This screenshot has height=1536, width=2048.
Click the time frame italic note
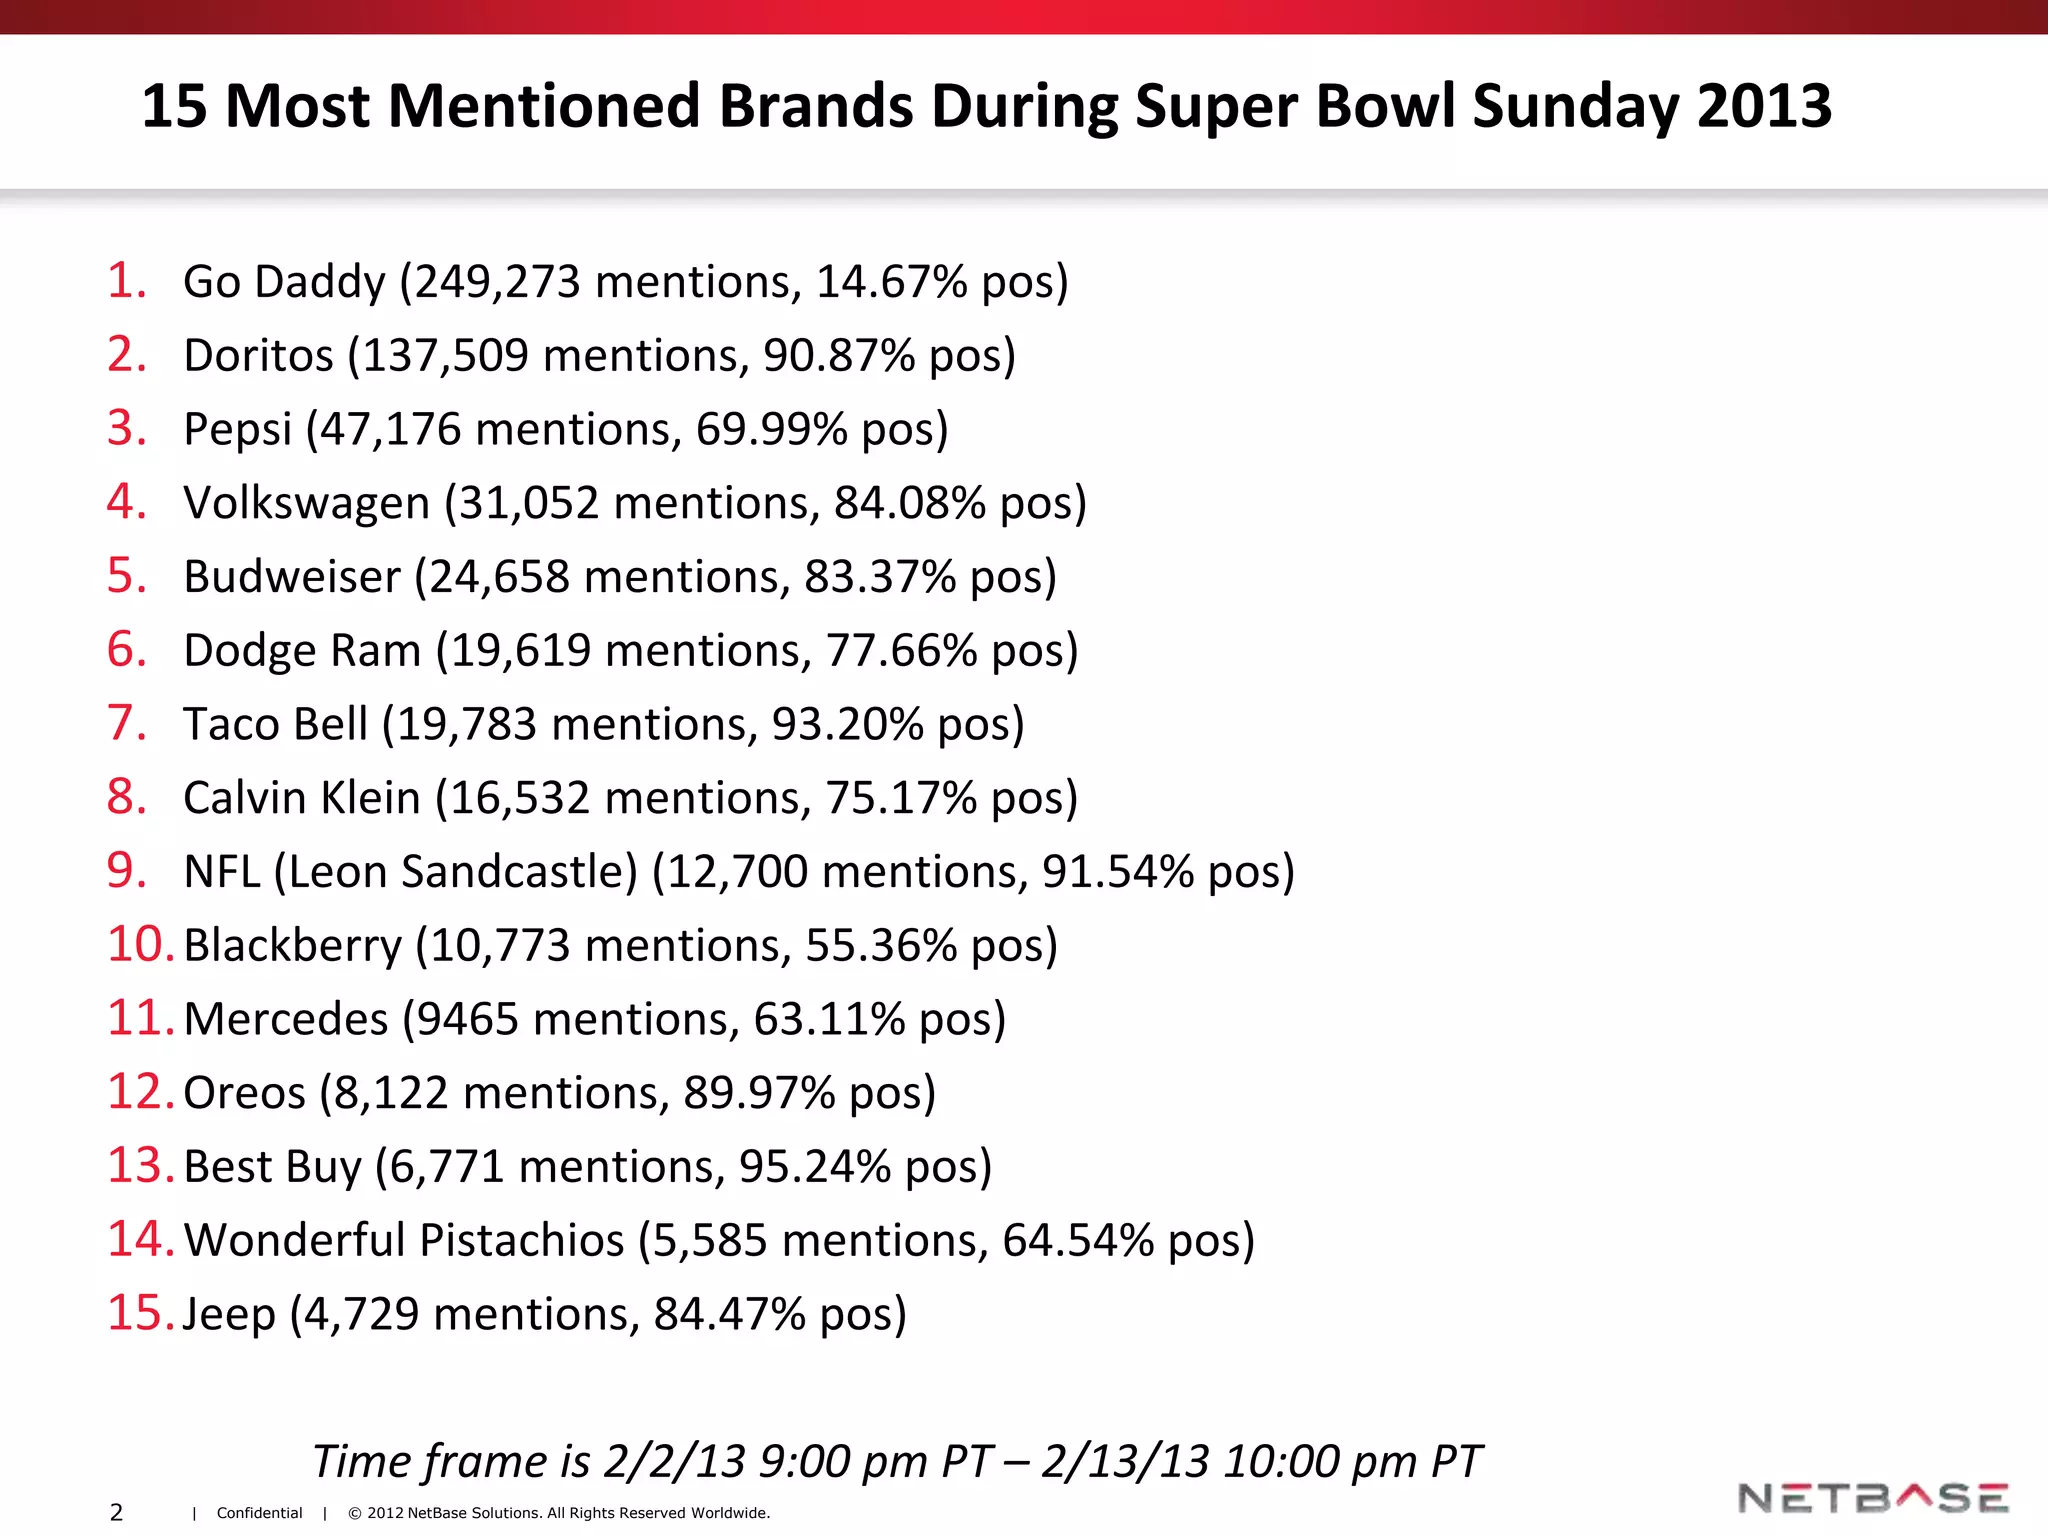[896, 1462]
